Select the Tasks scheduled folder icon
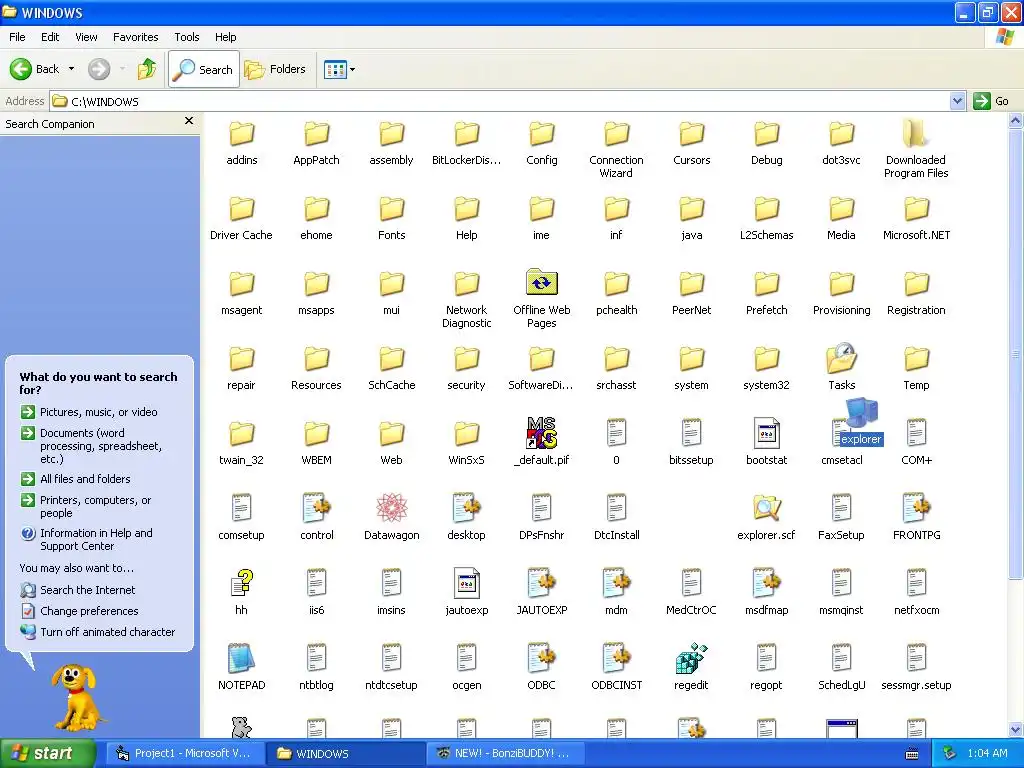This screenshot has width=1024, height=768. 841,358
